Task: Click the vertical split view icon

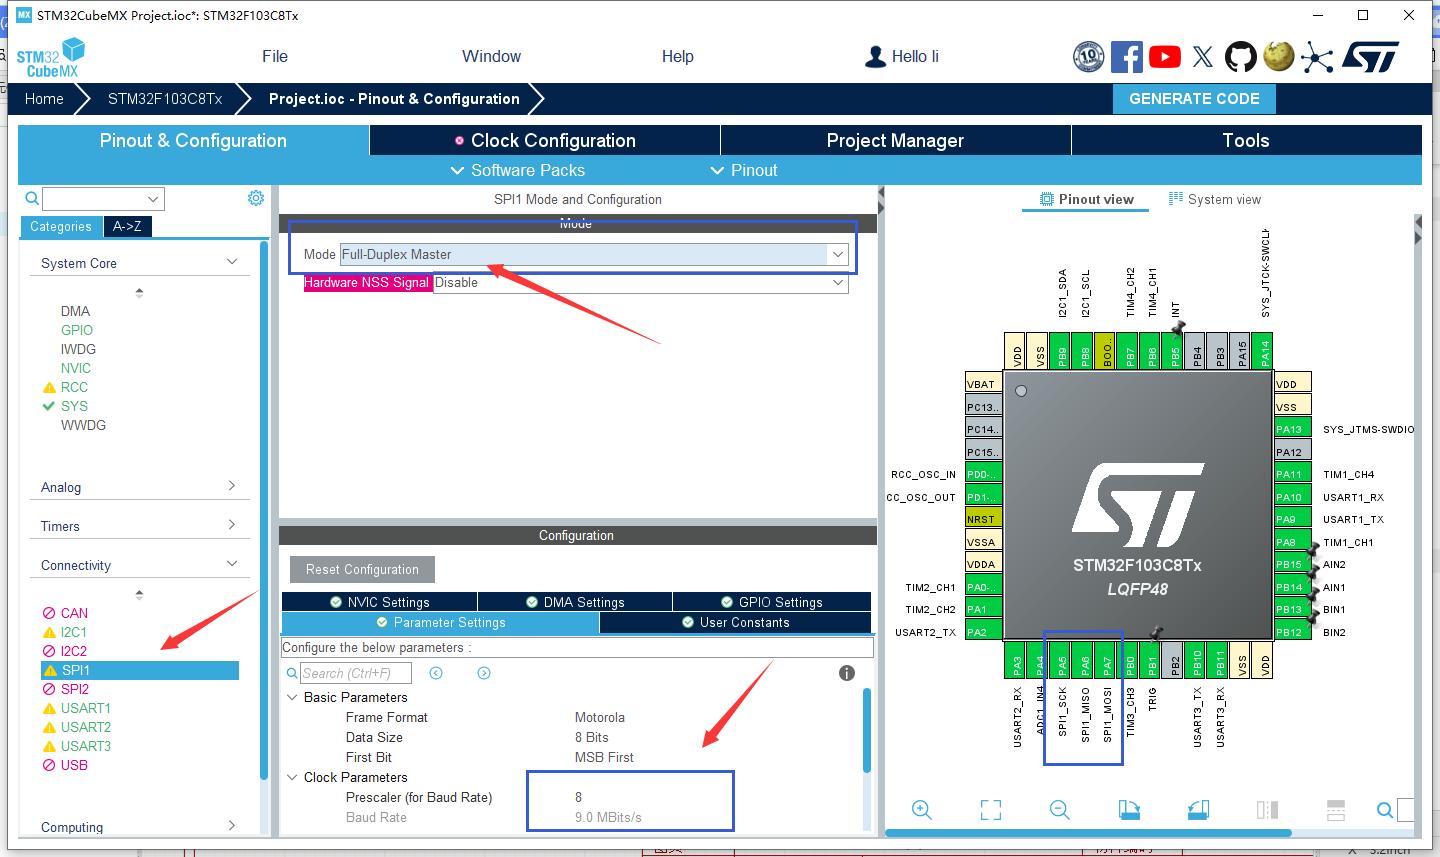Action: (1267, 810)
